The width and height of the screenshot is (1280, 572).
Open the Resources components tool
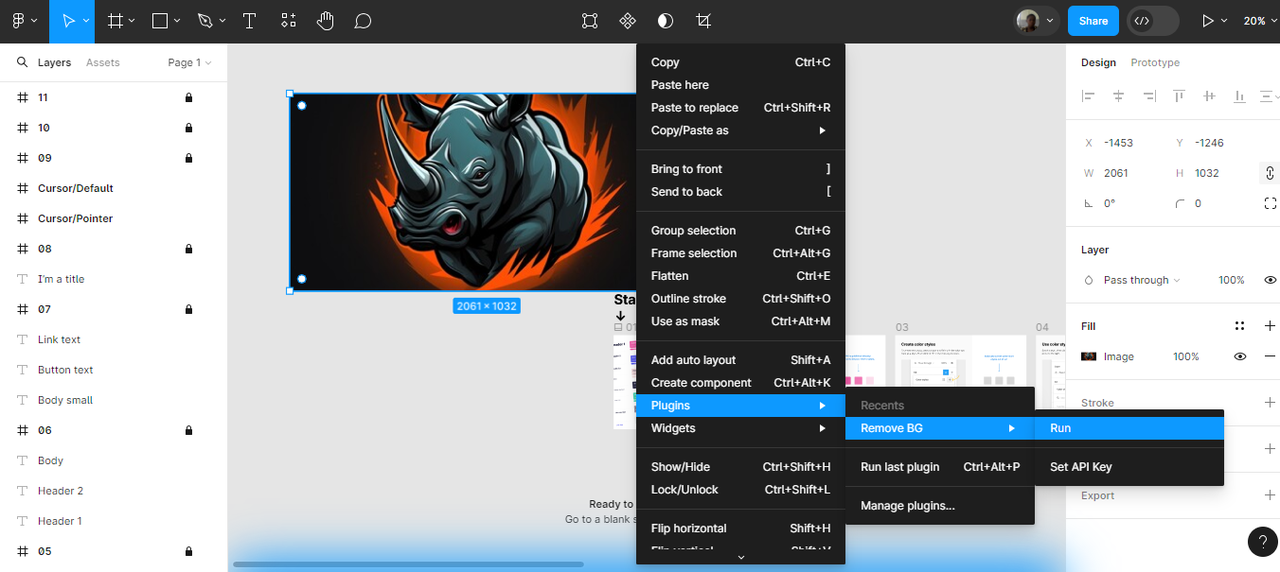[x=288, y=21]
